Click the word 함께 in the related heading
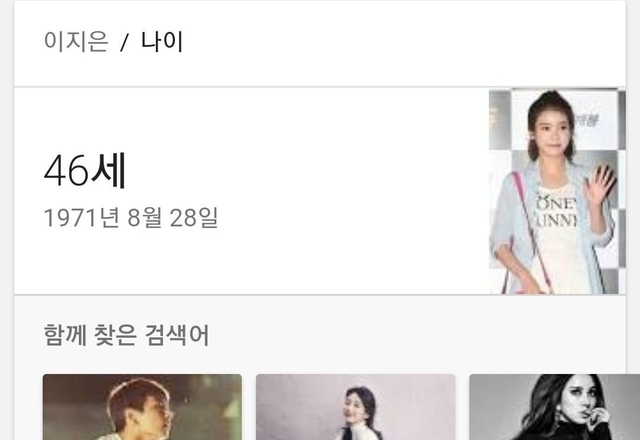Screen dimensions: 640x440 point(65,335)
